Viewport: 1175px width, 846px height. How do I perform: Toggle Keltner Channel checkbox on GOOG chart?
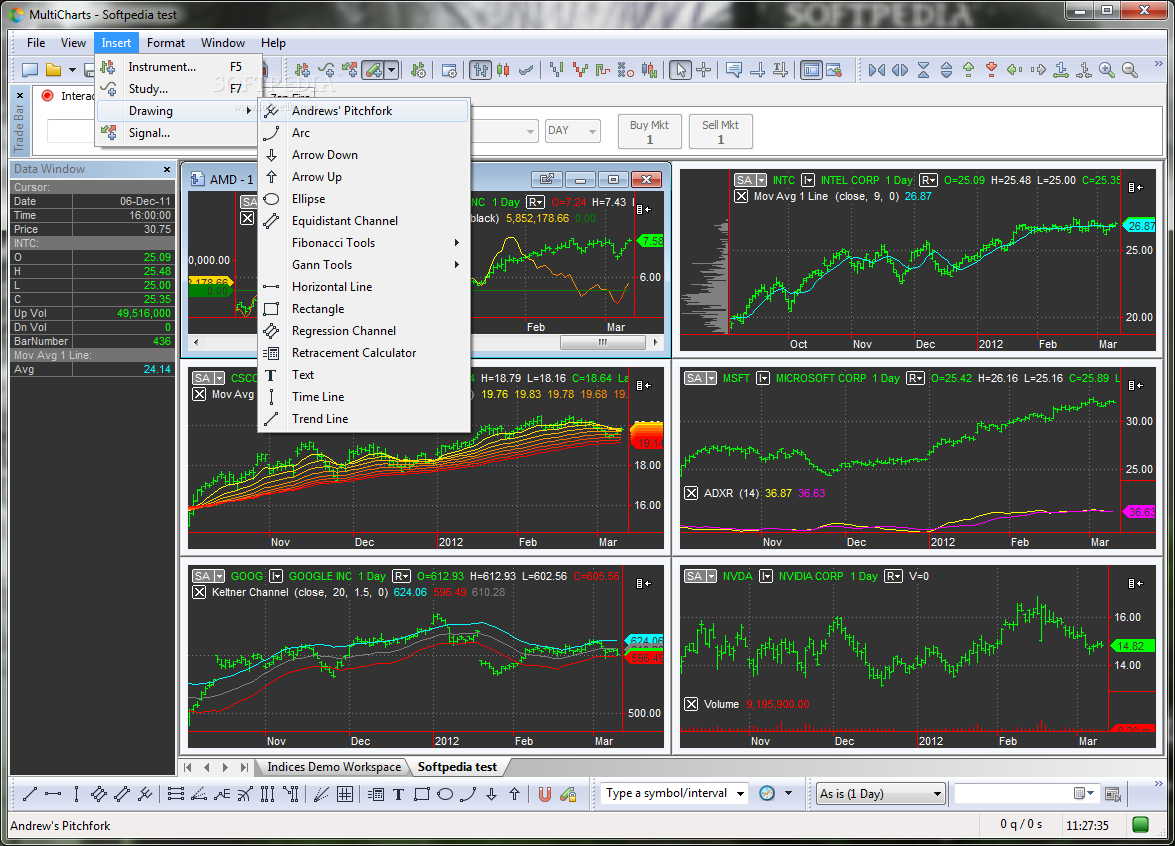click(x=199, y=592)
